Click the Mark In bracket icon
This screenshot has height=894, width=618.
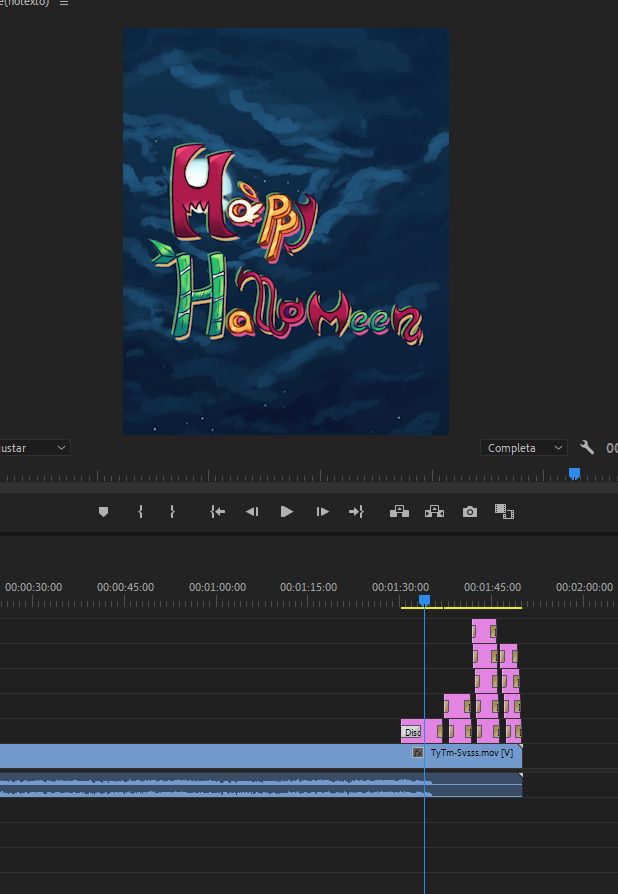tap(140, 512)
